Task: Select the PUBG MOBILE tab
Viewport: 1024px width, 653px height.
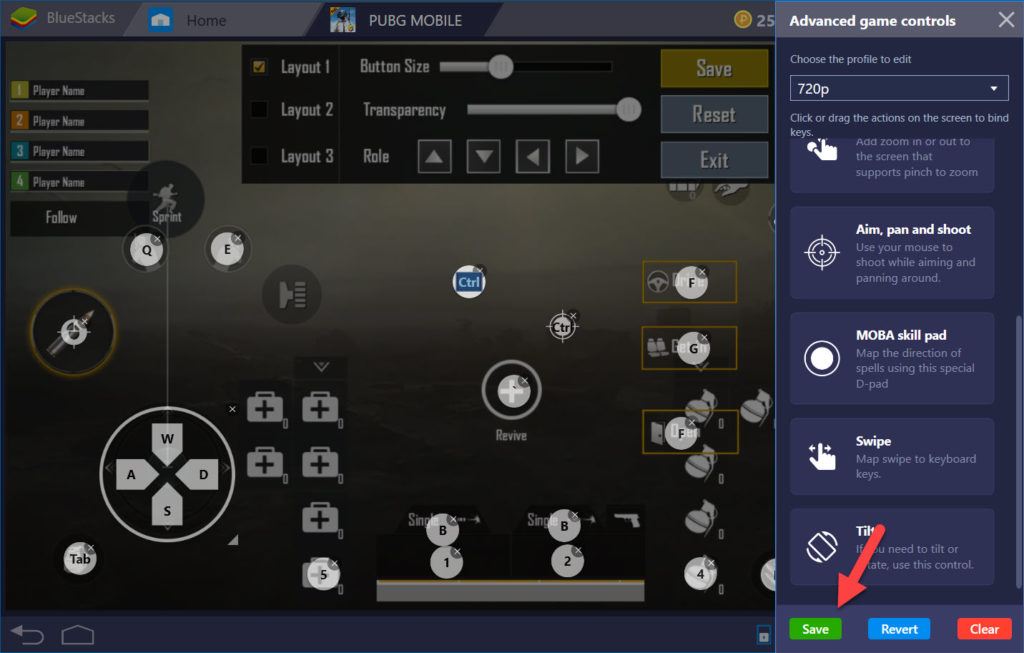Action: point(414,19)
